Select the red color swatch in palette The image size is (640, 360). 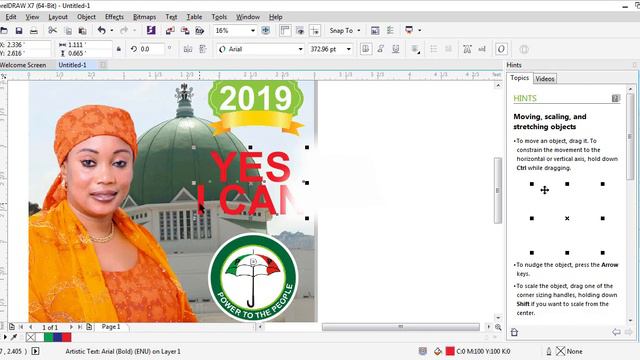(67, 337)
